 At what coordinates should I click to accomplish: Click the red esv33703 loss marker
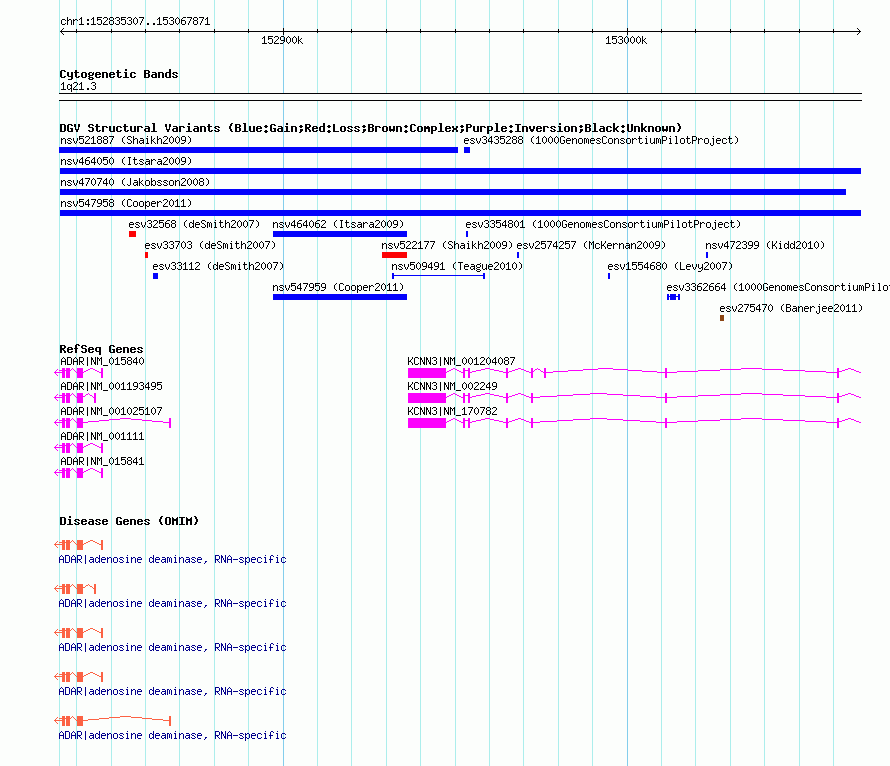click(146, 255)
